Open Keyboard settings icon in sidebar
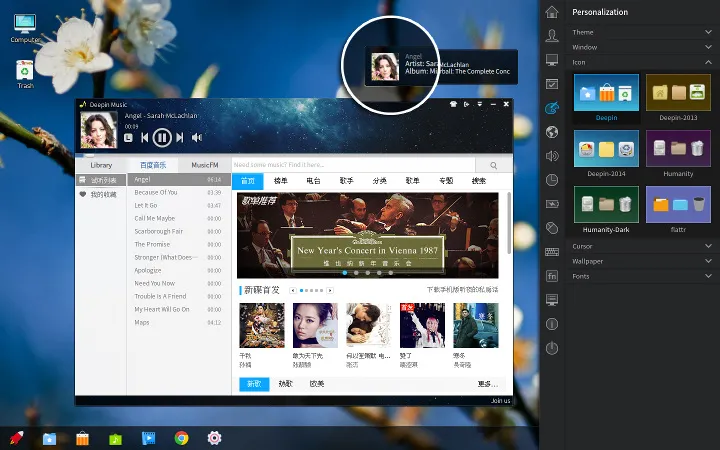 [x=552, y=252]
